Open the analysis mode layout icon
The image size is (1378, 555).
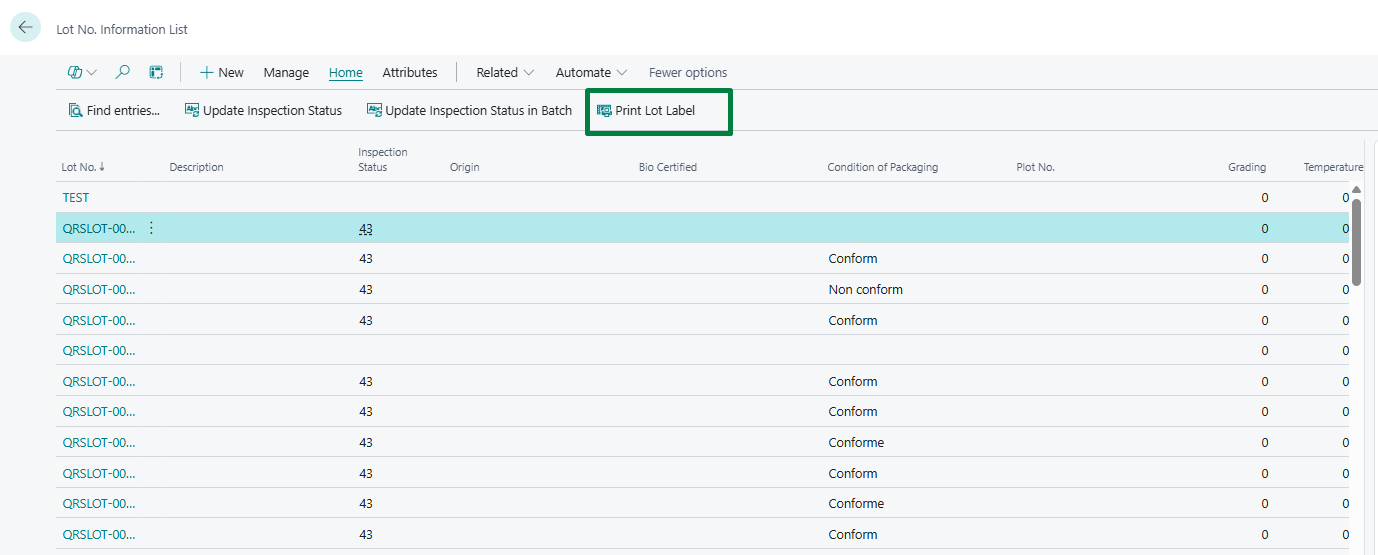pos(156,72)
